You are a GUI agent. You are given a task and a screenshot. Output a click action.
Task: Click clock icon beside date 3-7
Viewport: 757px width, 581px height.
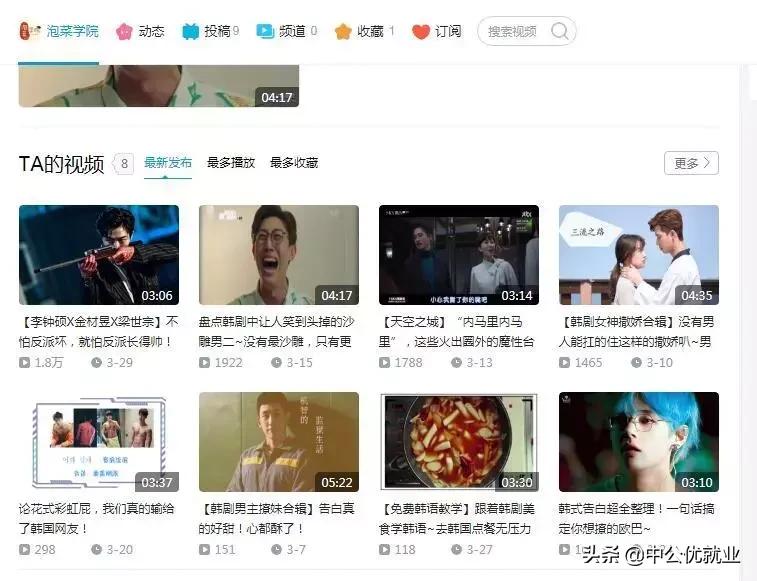pyautogui.click(x=277, y=549)
